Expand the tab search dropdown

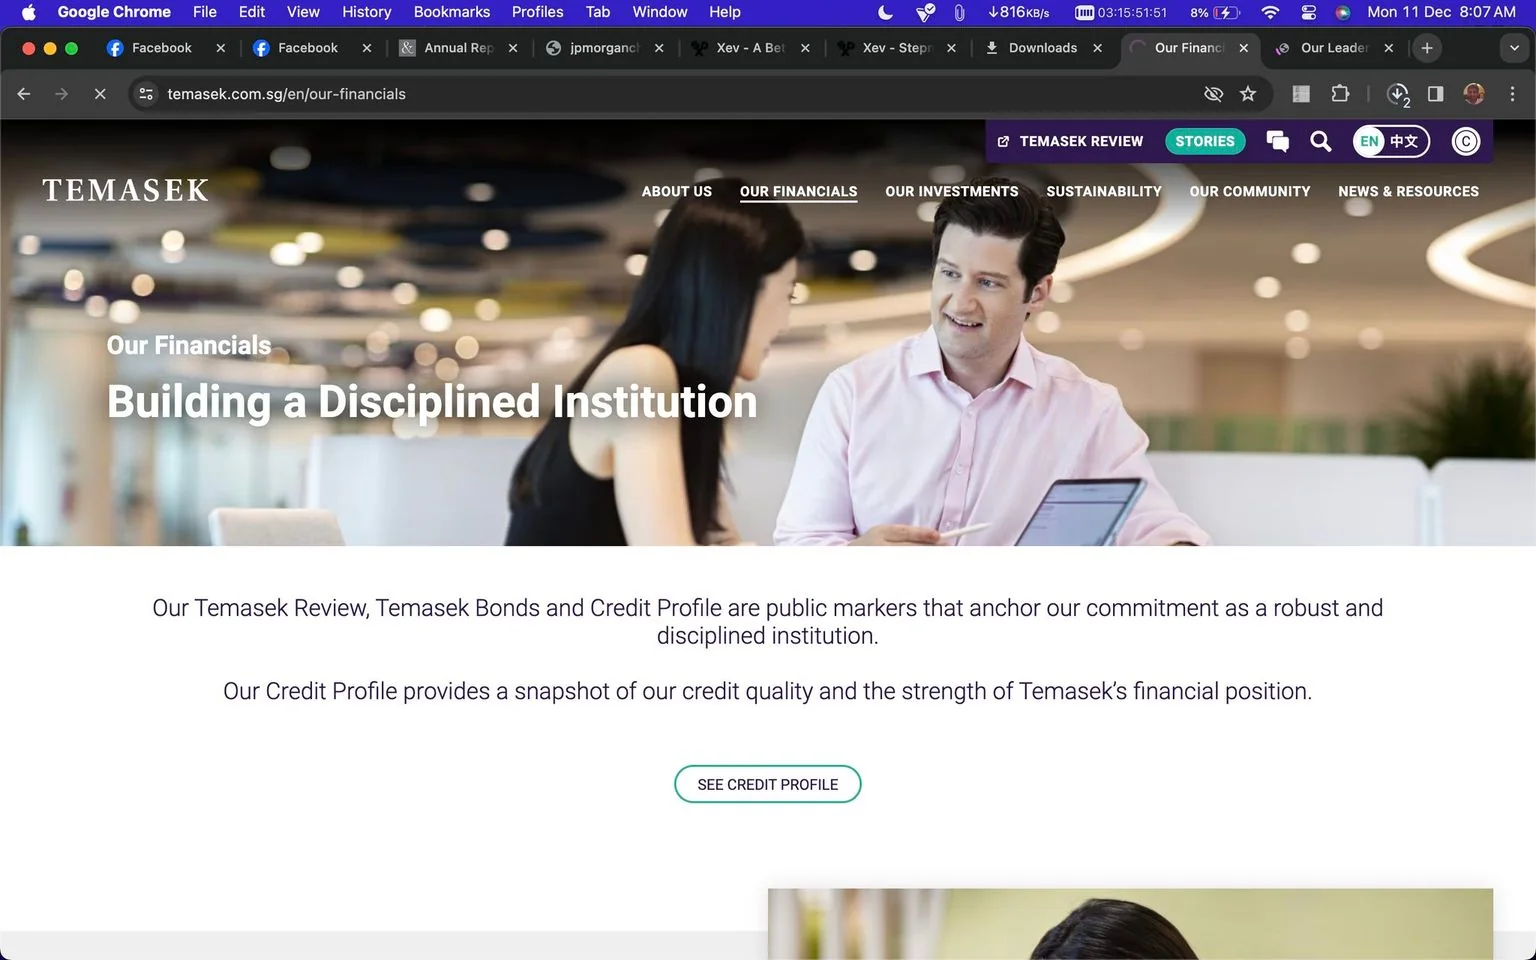pyautogui.click(x=1514, y=48)
